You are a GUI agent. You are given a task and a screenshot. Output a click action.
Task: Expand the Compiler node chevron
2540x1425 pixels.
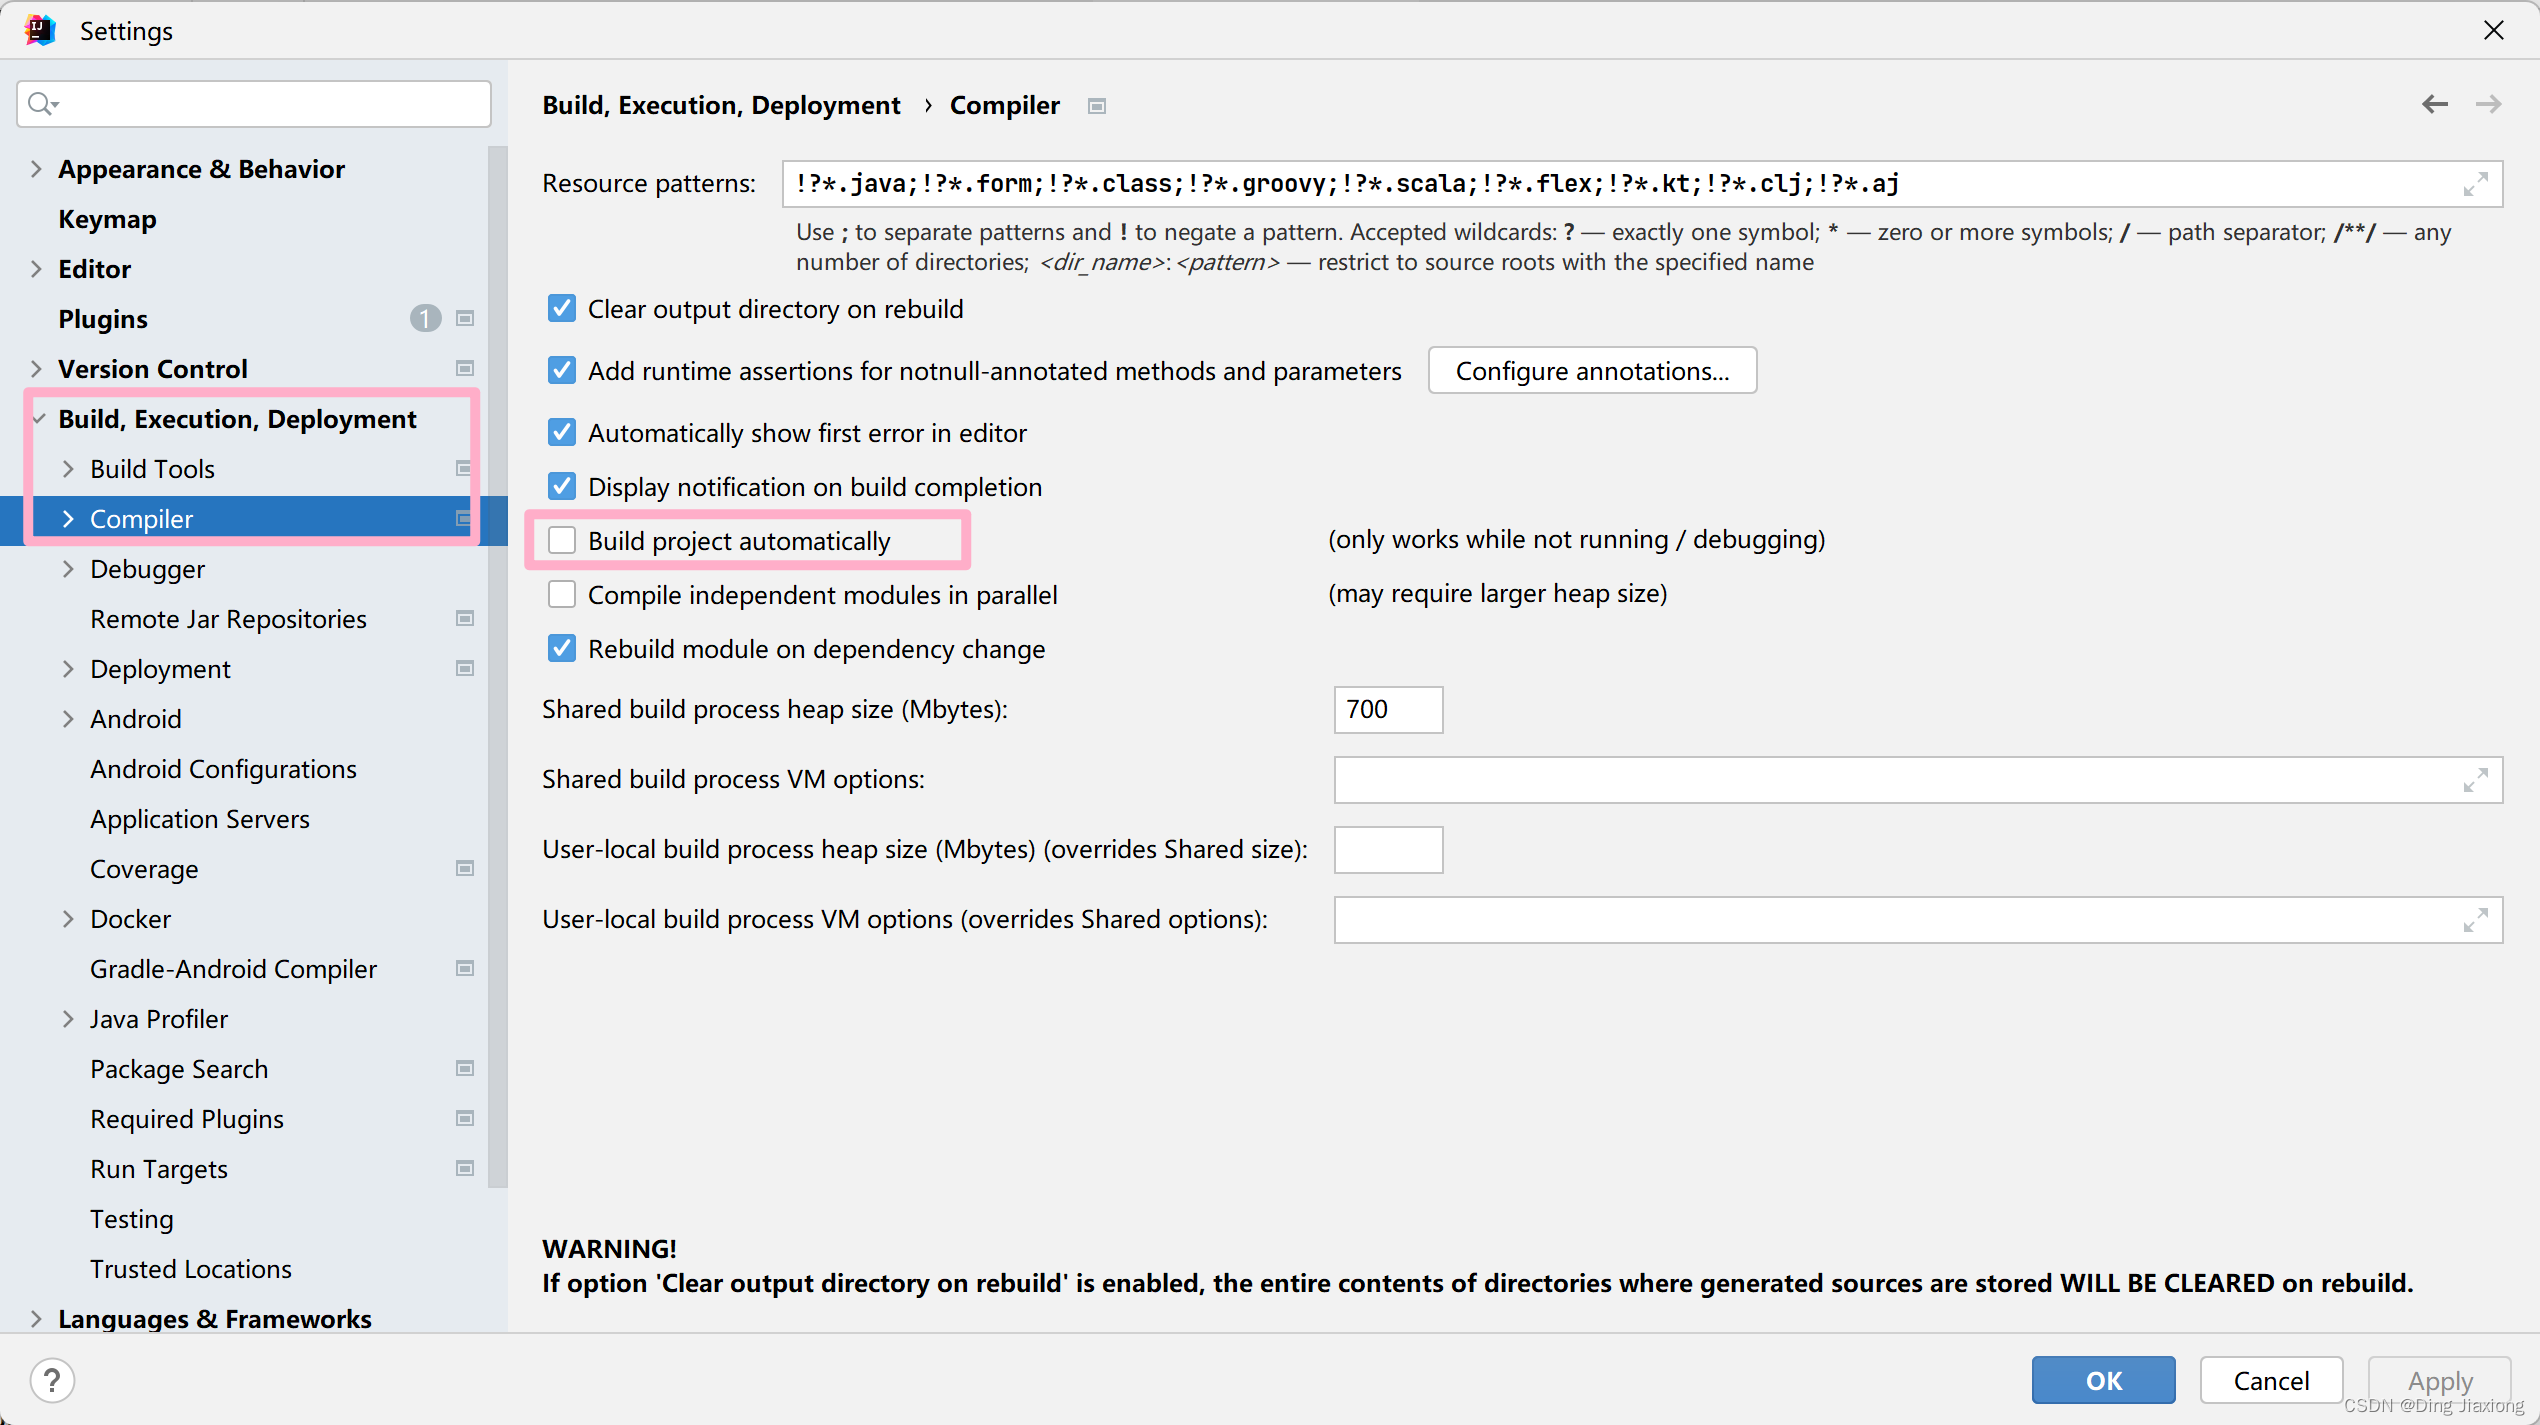(x=68, y=519)
